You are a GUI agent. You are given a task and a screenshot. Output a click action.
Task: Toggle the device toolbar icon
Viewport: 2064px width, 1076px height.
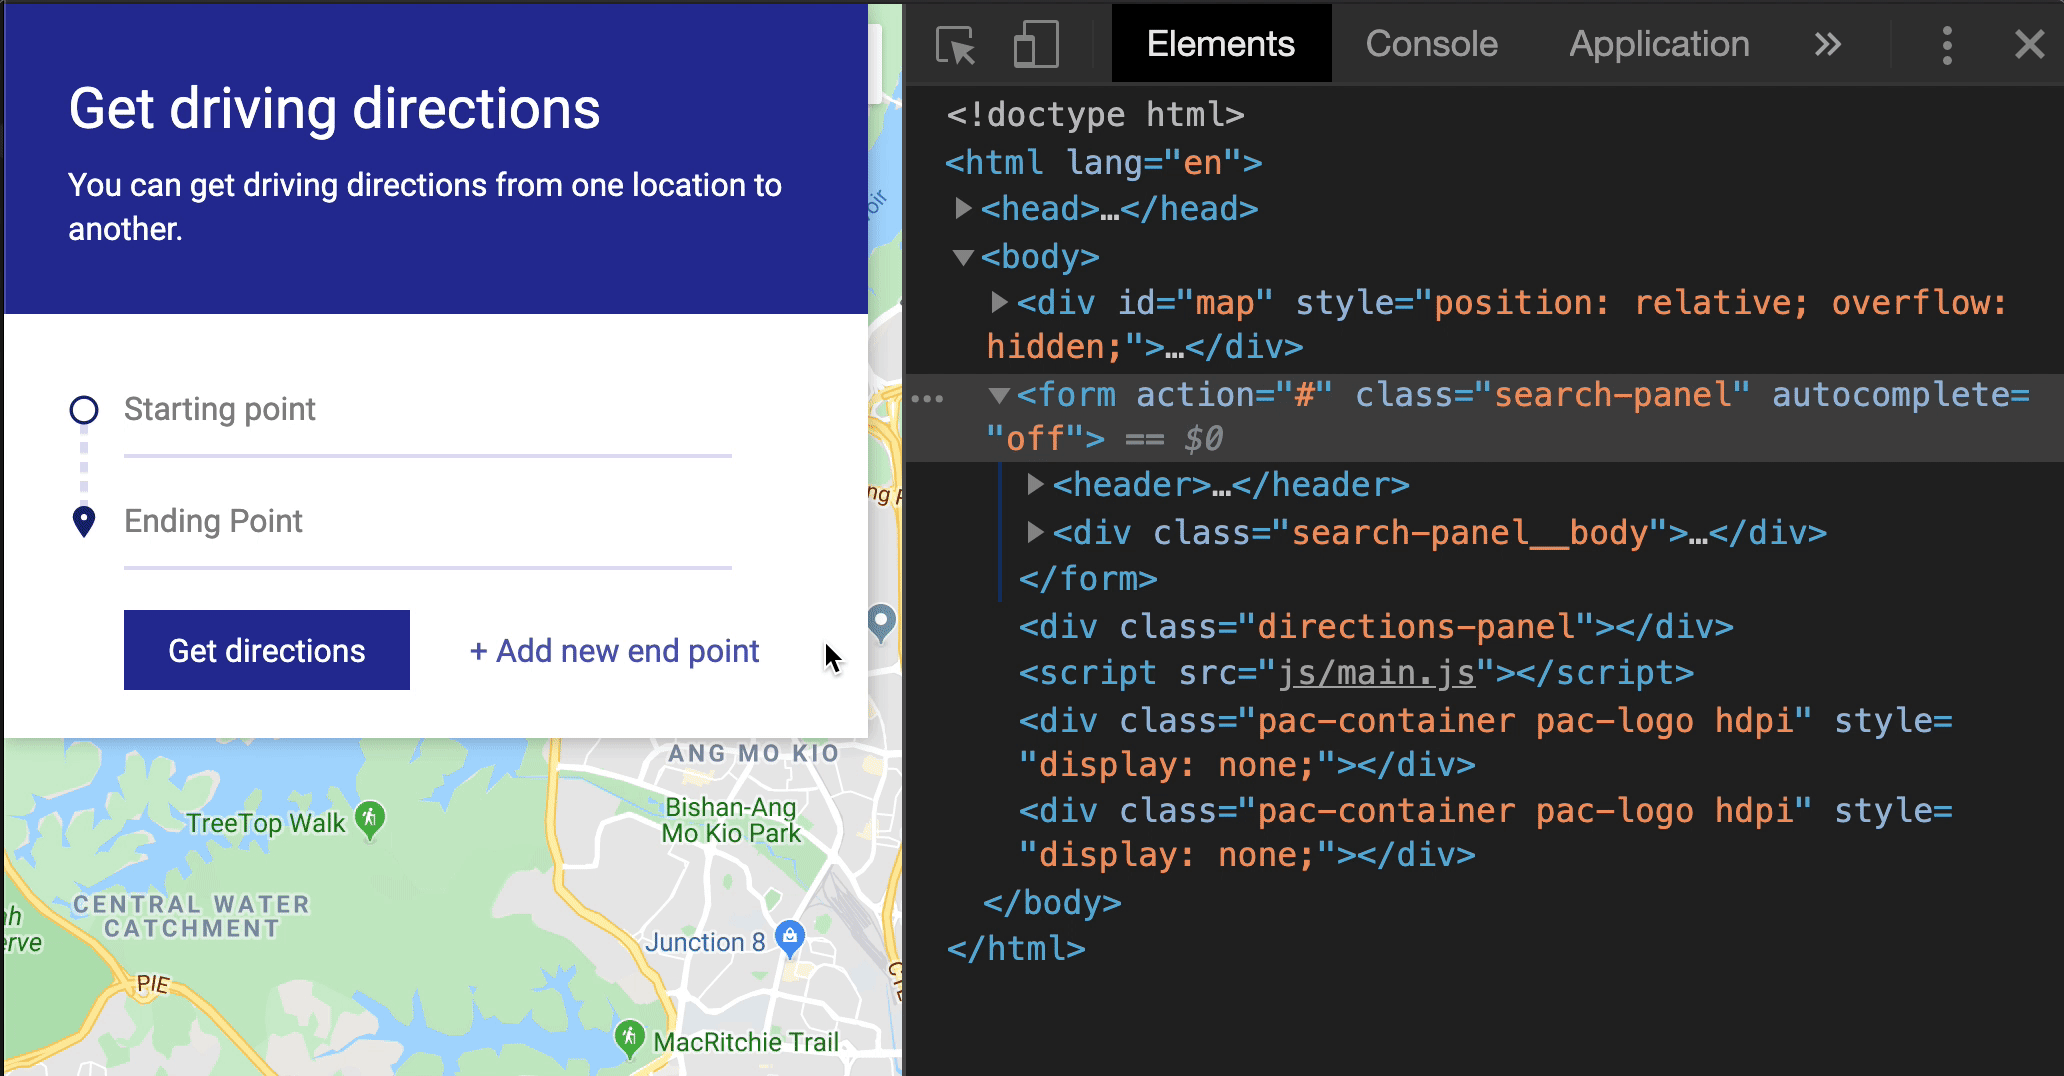(x=1035, y=45)
